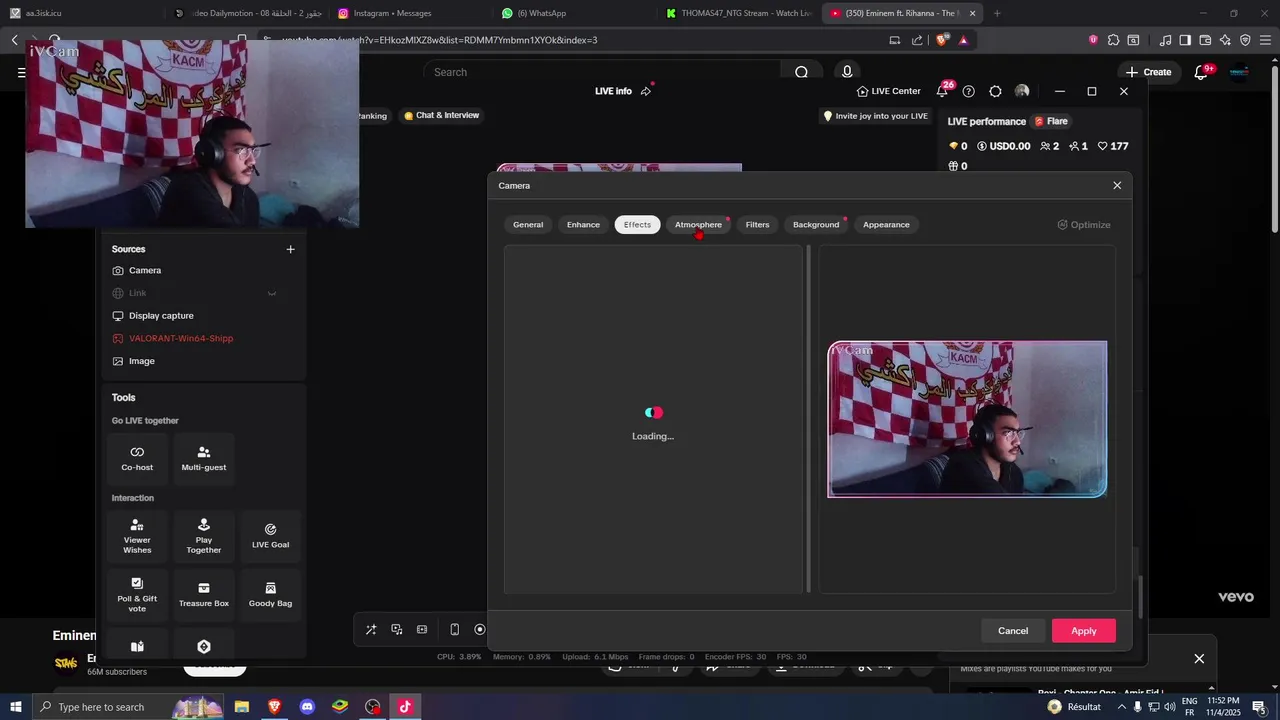Switch to the Atmosphere tab
The height and width of the screenshot is (720, 1280).
coord(698,225)
